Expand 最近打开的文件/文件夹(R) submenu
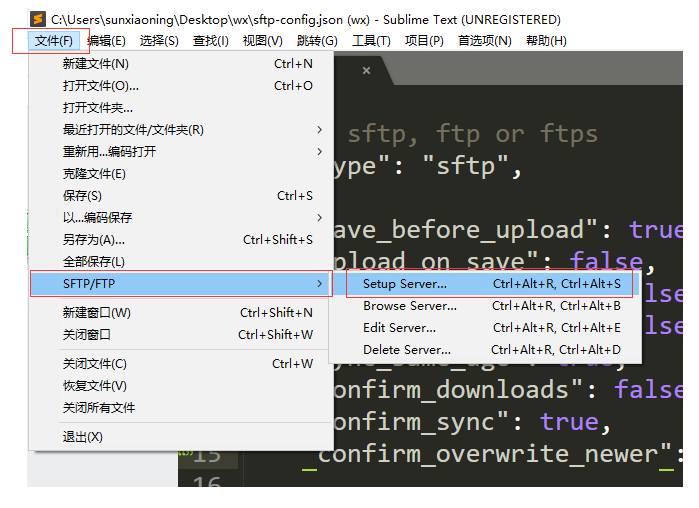Image resolution: width=699 pixels, height=508 pixels. pyautogui.click(x=181, y=130)
